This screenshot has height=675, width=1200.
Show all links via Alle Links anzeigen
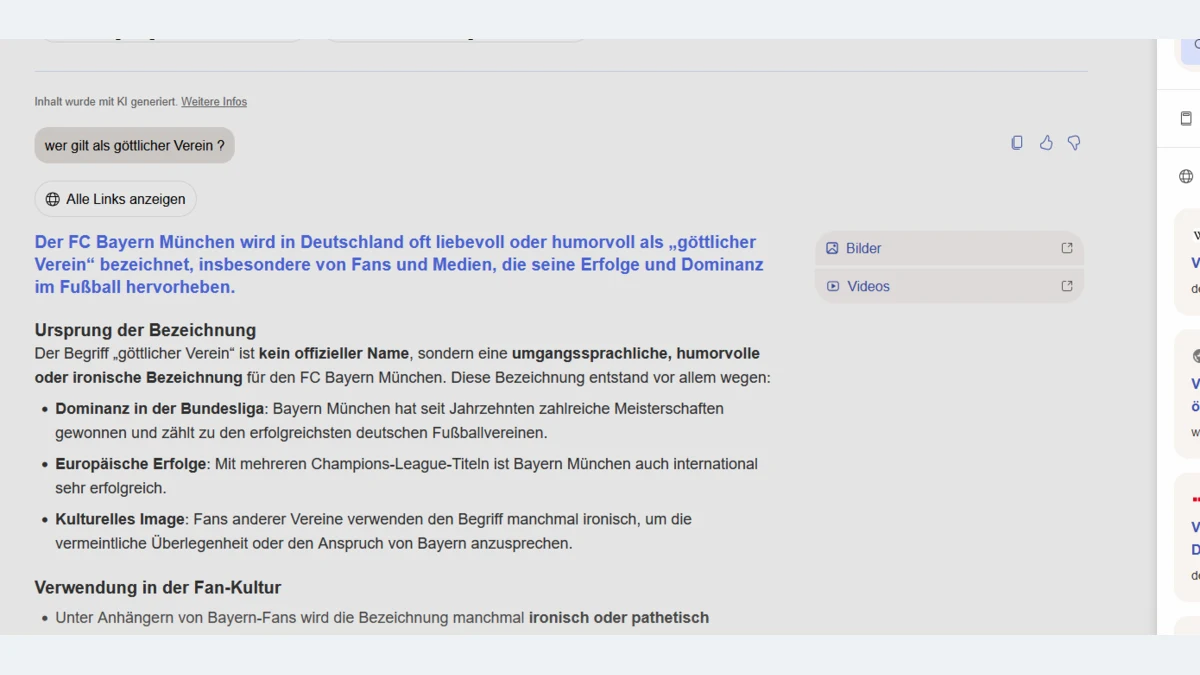(116, 199)
